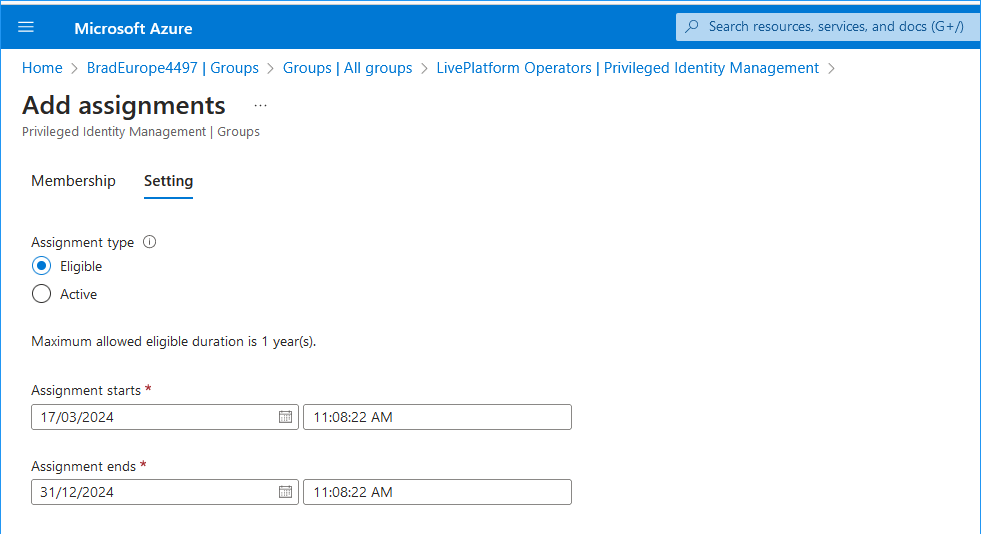Open calendar picker for Assignment ends
This screenshot has width=981, height=534.
(x=285, y=492)
